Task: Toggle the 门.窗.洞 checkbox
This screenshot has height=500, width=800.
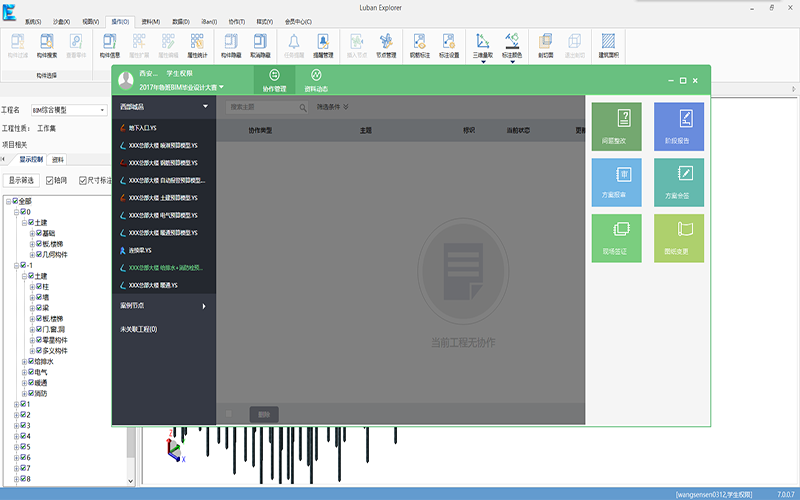Action: click(x=39, y=329)
